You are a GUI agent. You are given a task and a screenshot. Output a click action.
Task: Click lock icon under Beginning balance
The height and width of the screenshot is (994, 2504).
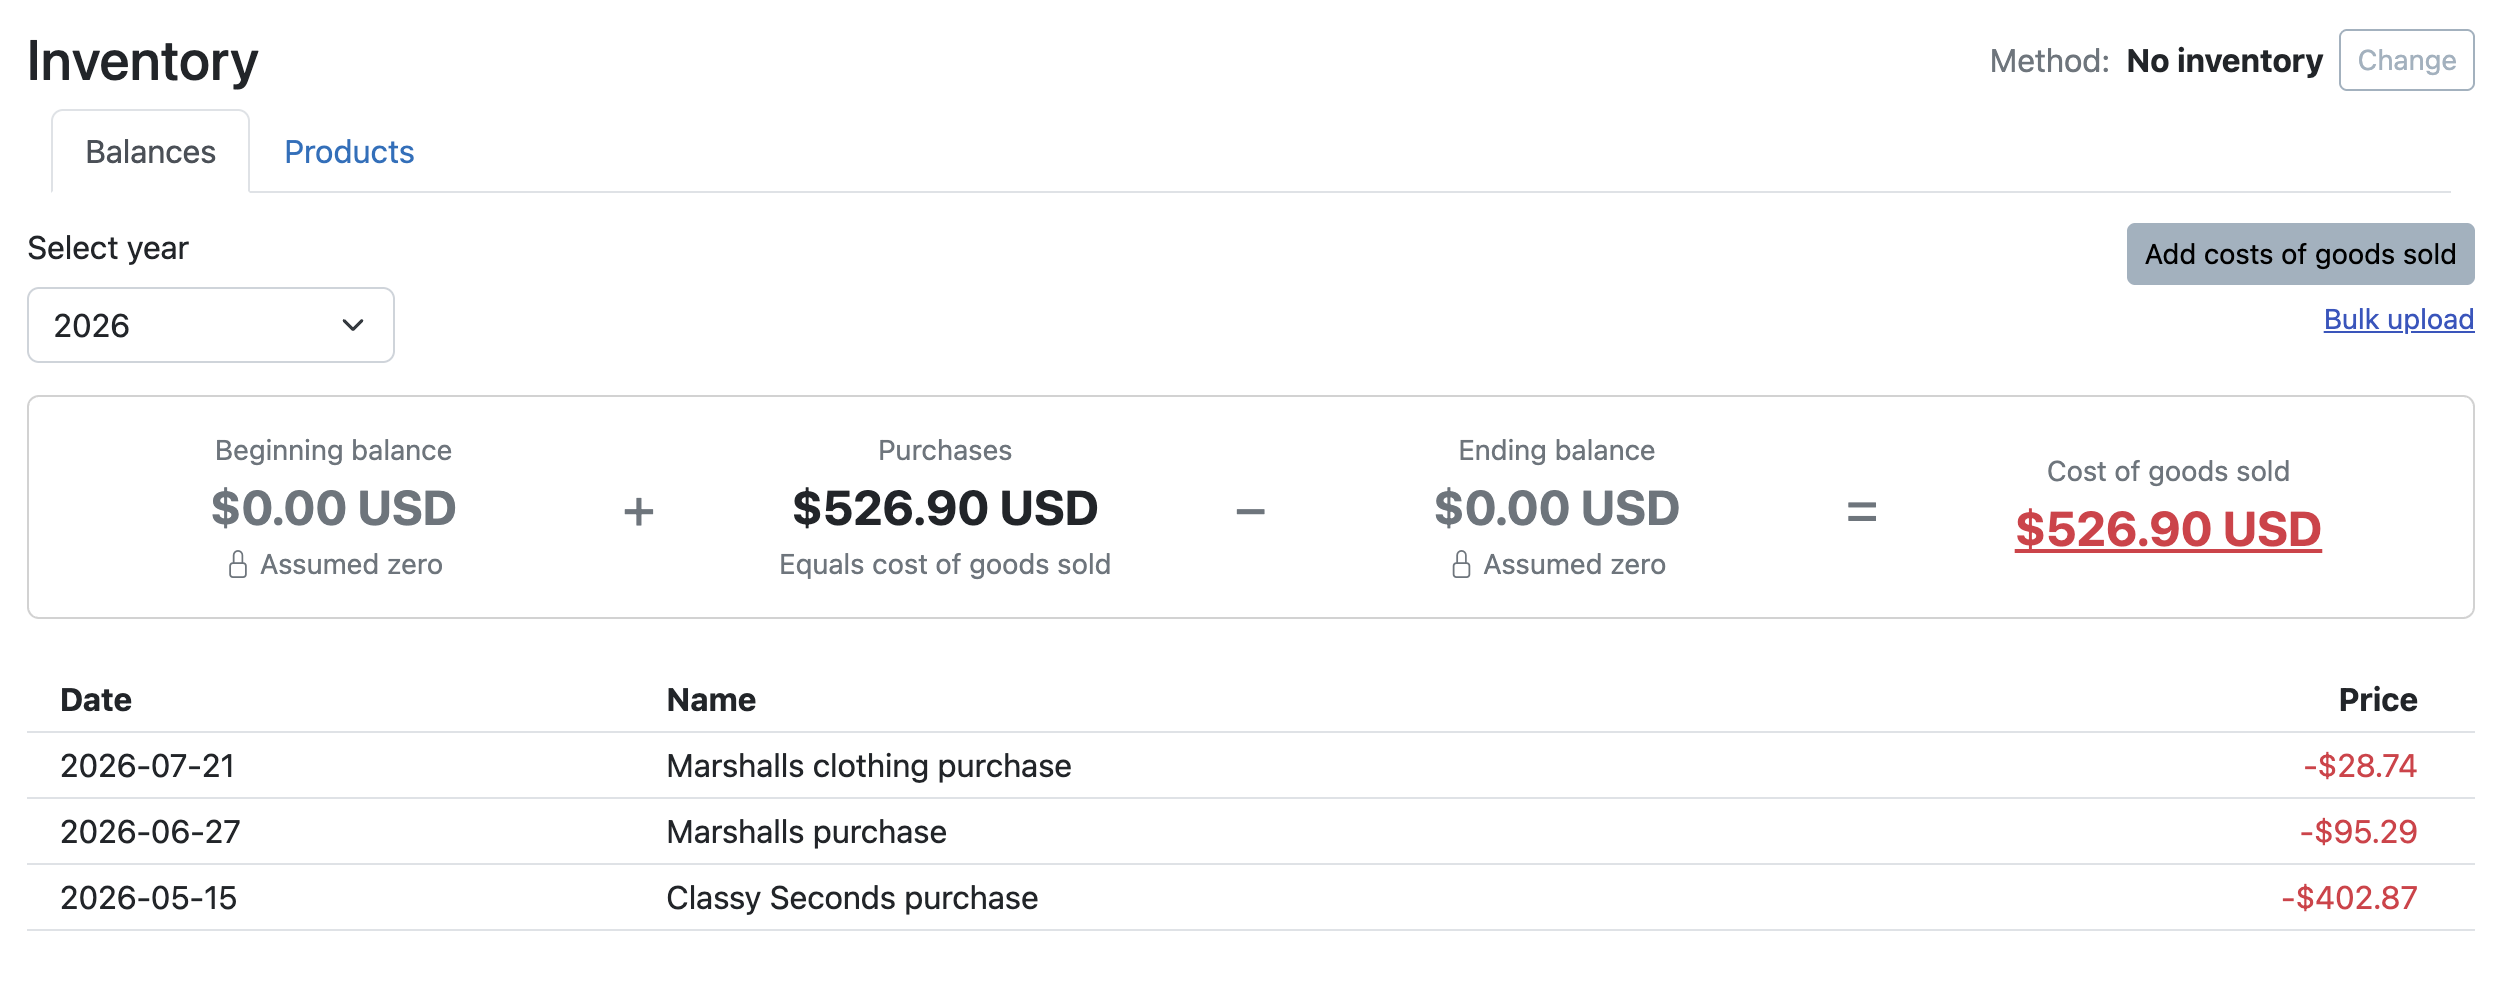pos(238,565)
